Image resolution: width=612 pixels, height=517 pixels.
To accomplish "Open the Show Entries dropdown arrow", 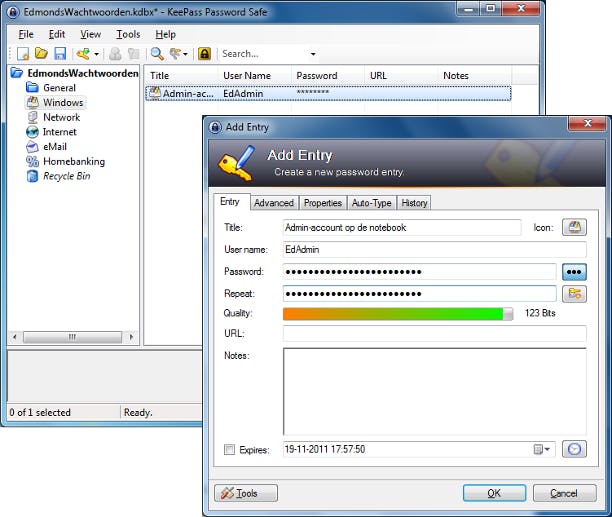I will coord(185,54).
